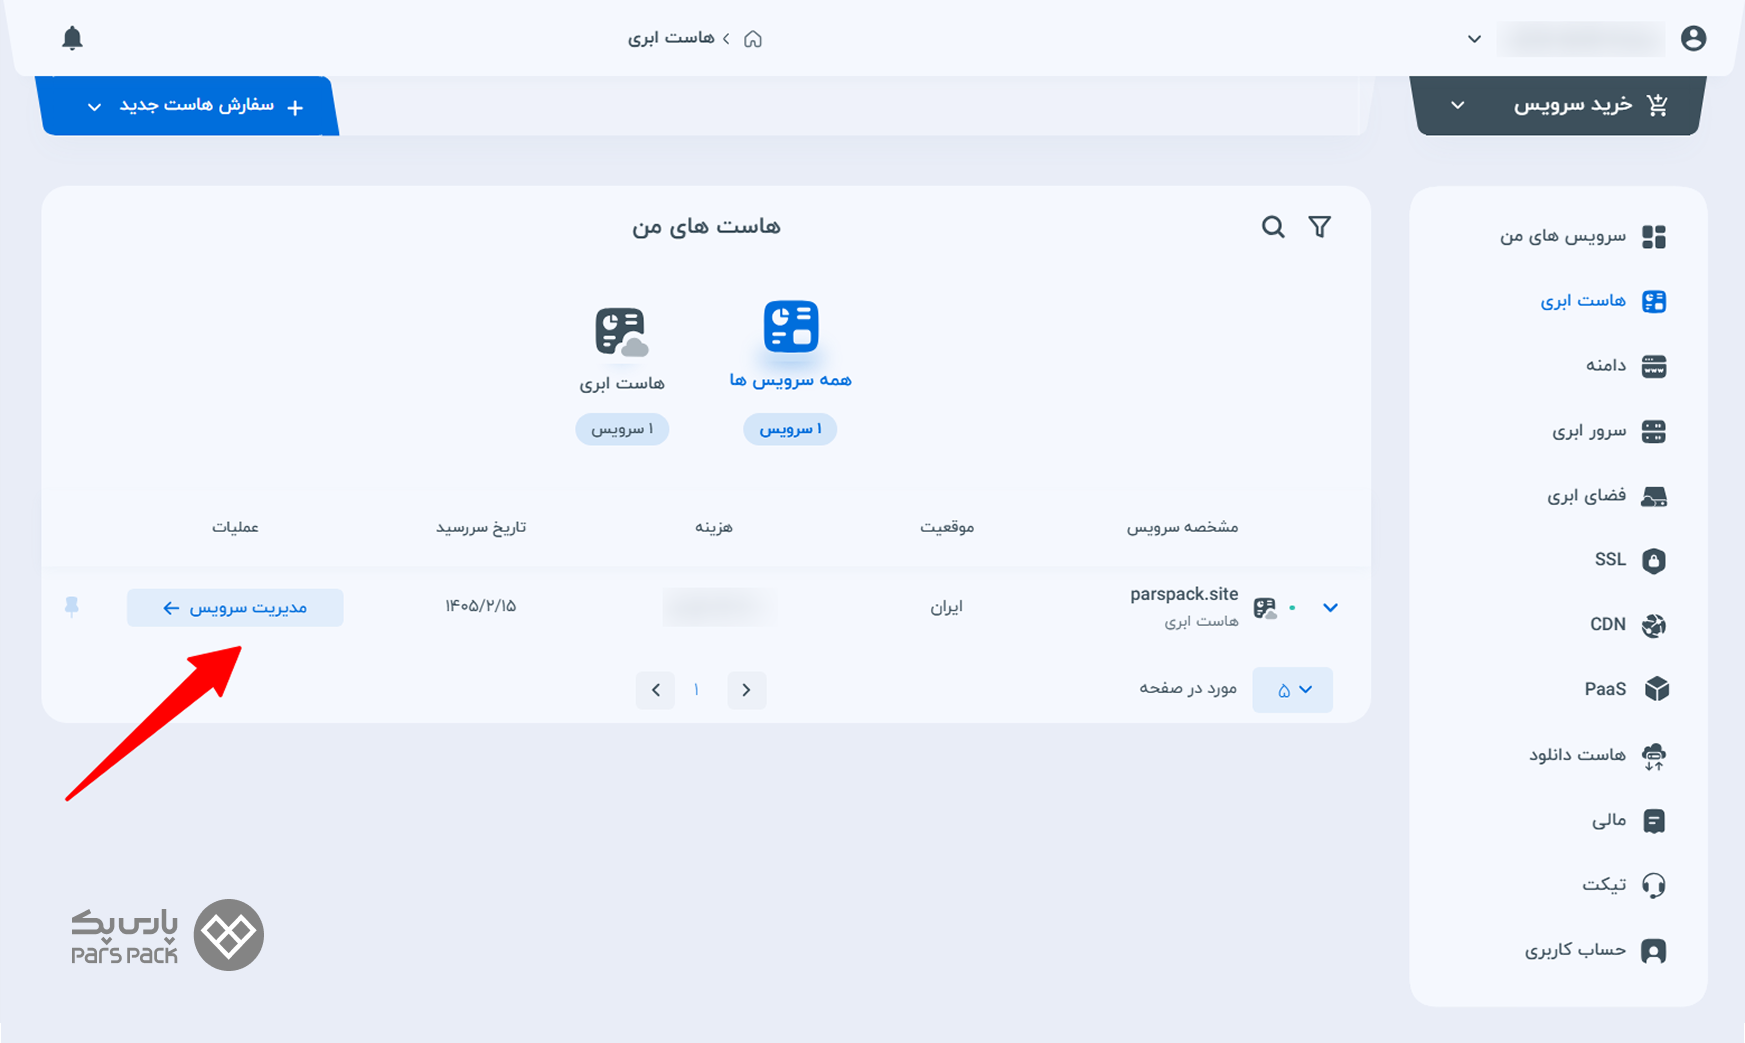Select the 'همه سرویس ها' category icon
This screenshot has height=1043, width=1745.
[791, 327]
